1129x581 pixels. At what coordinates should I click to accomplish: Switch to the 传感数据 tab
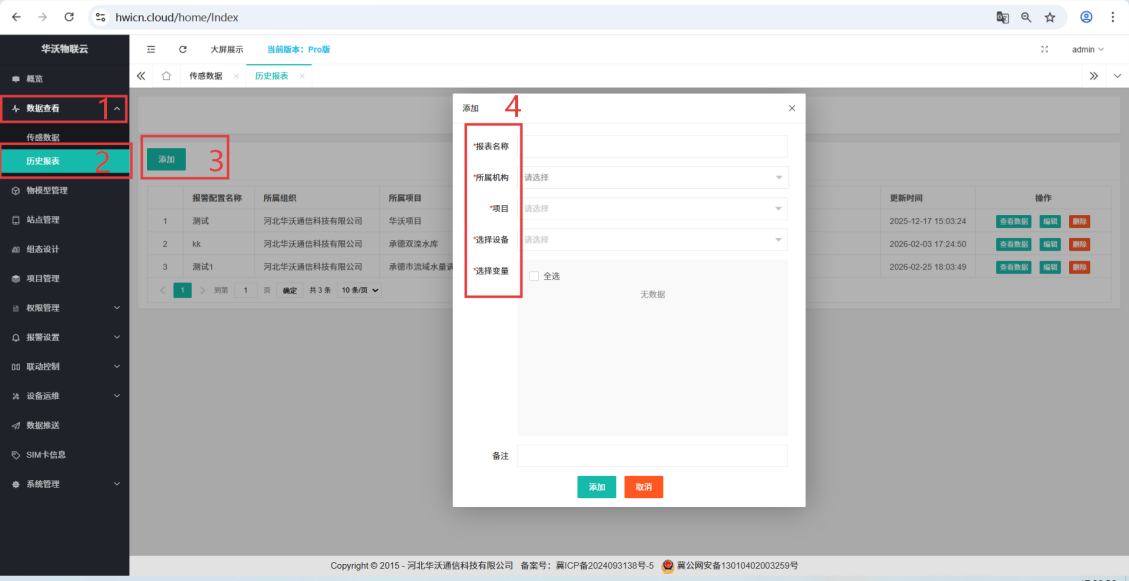coord(206,76)
